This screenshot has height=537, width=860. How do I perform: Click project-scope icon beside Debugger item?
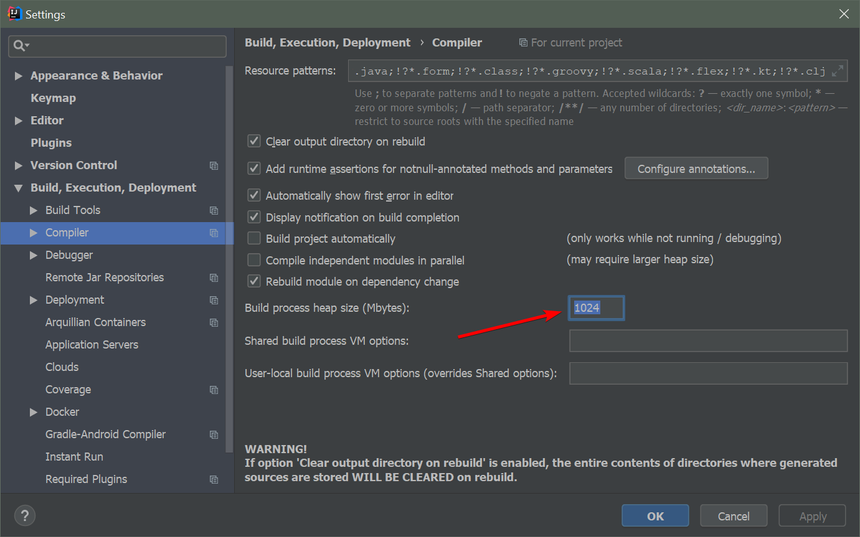tap(214, 256)
